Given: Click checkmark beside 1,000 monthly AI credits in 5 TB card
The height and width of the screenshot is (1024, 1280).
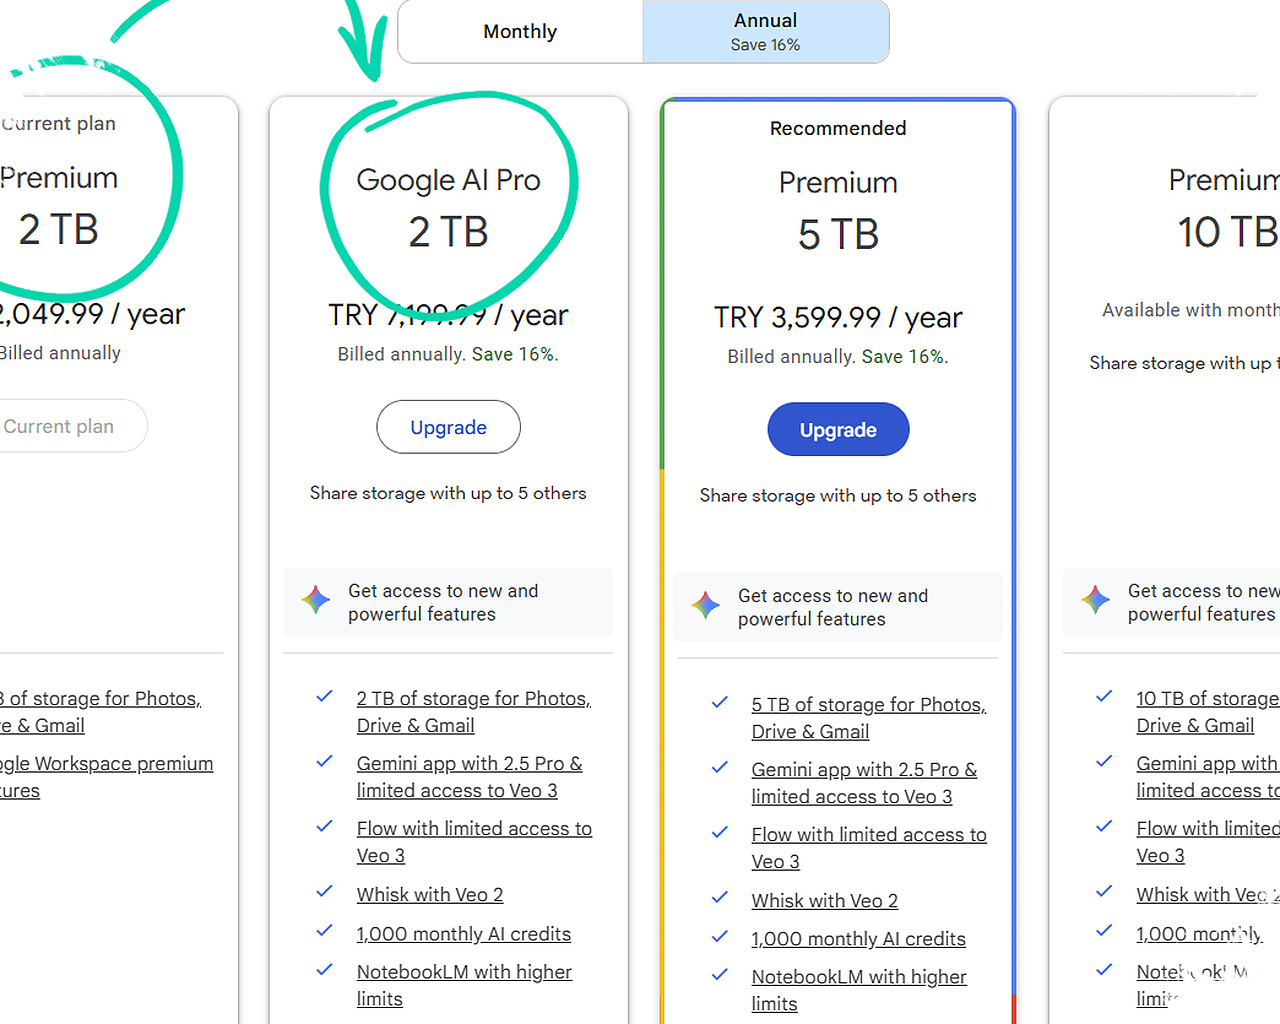Looking at the screenshot, I should pyautogui.click(x=719, y=937).
